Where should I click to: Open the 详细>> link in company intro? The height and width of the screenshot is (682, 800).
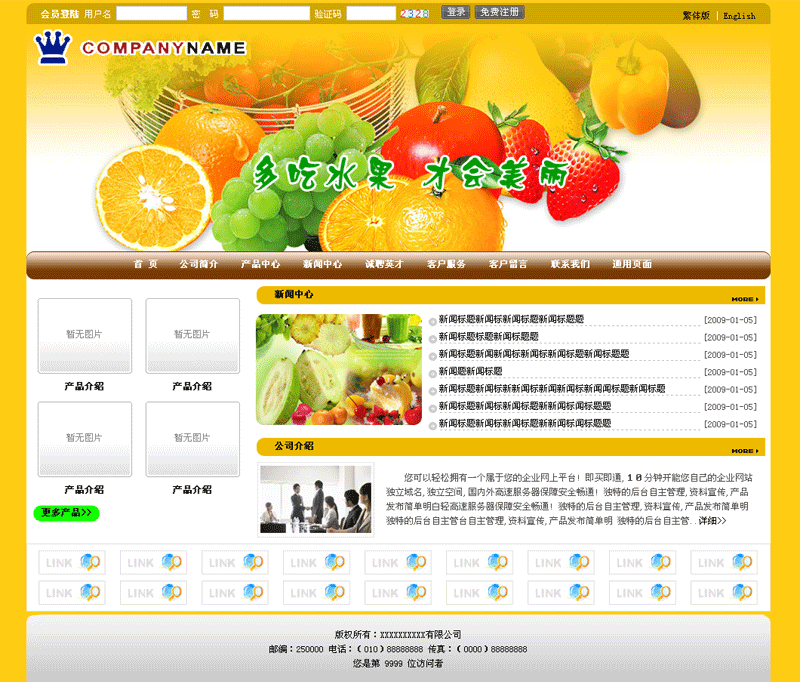712,521
